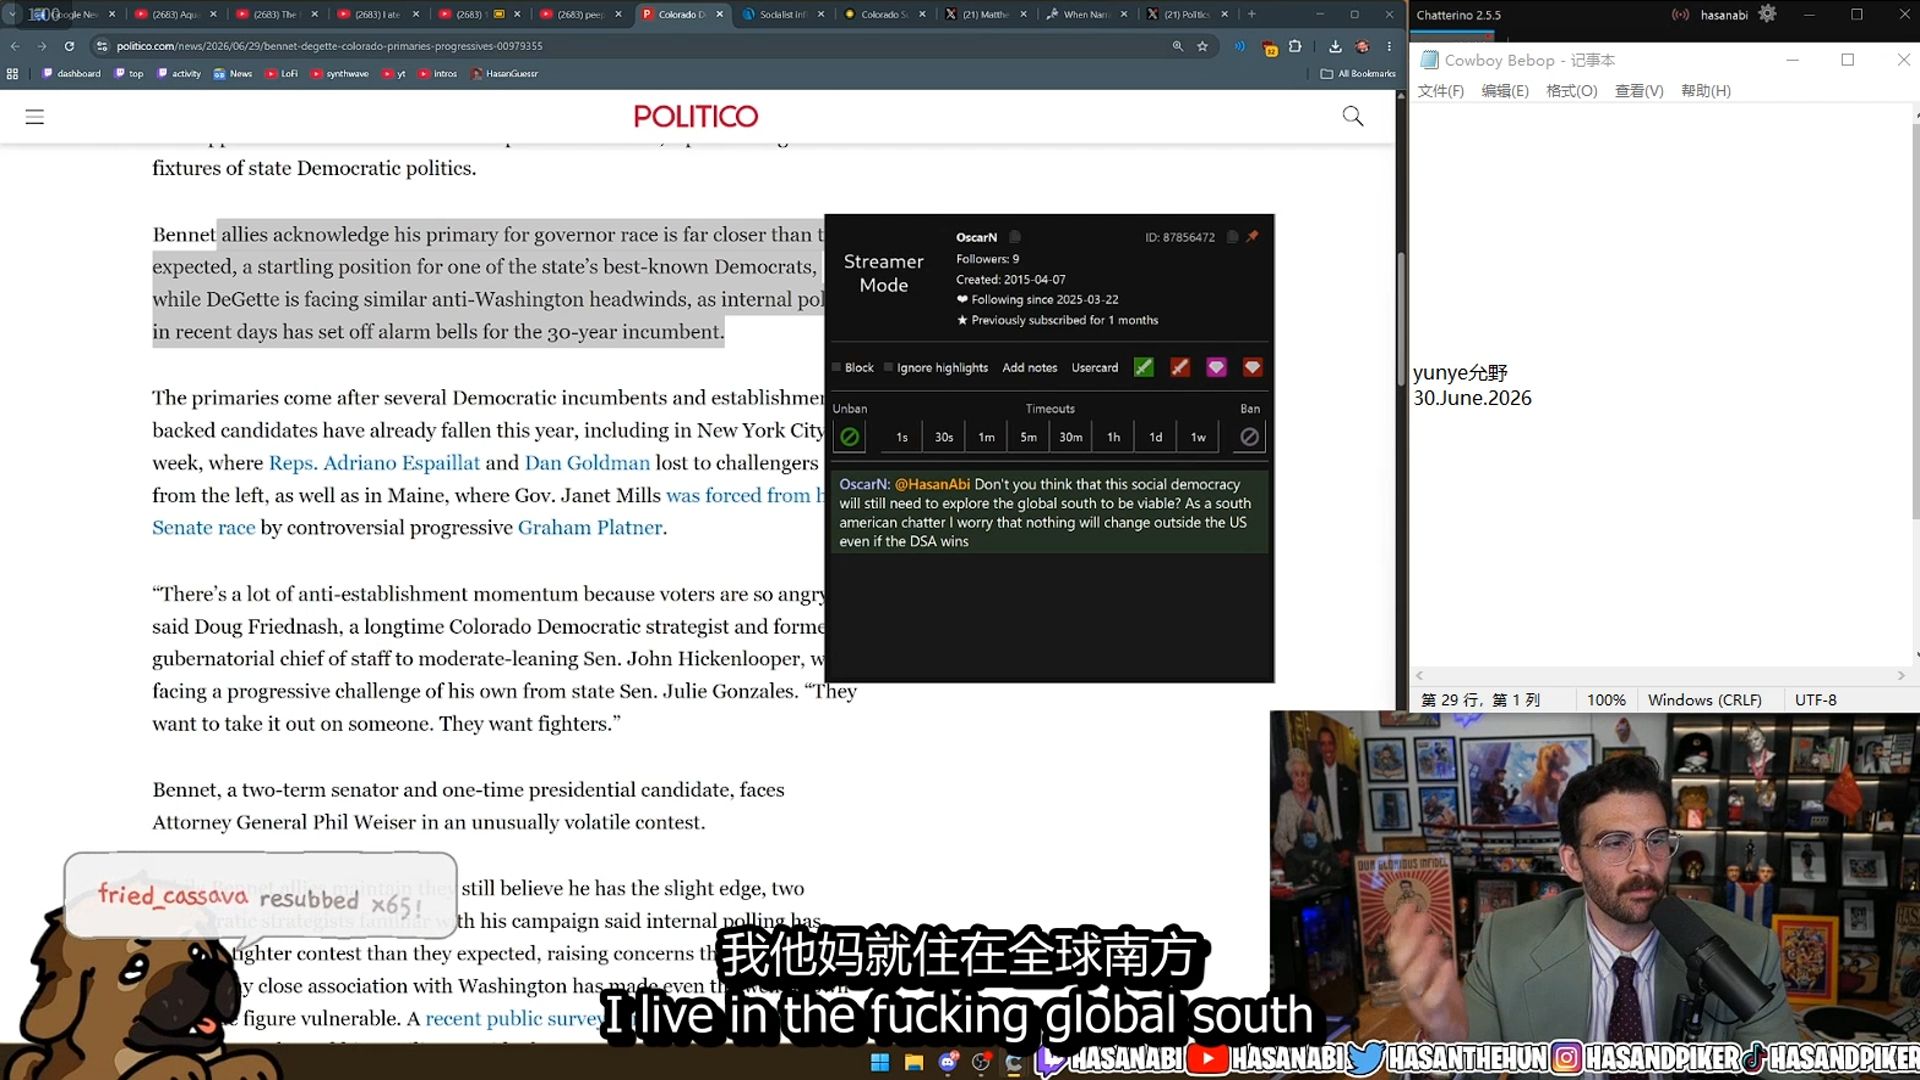Screen dimensions: 1920x1080
Task: Click Add notes in usercard
Action: (x=1030, y=368)
